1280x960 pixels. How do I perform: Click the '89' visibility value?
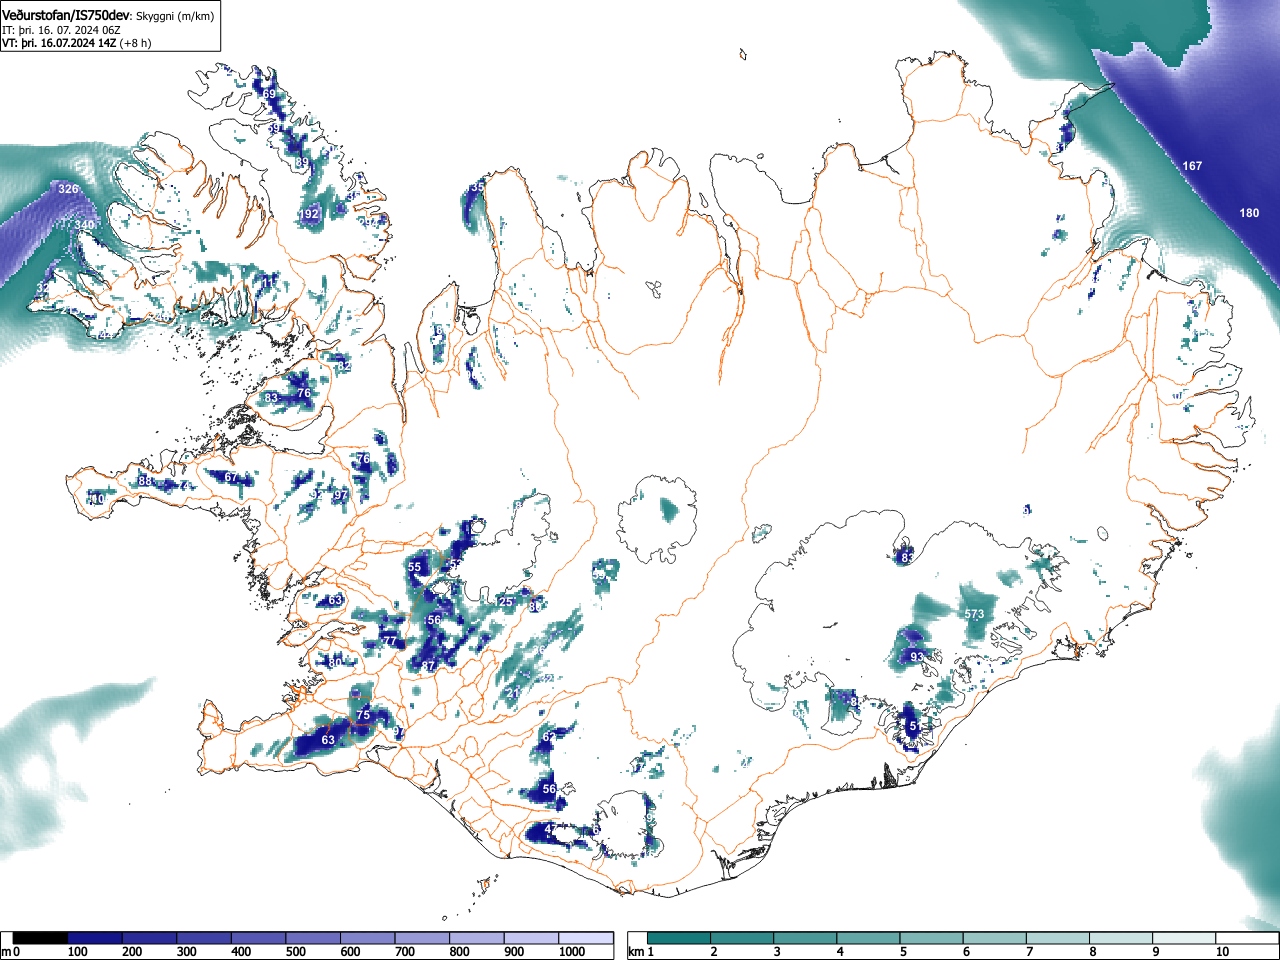coord(302,162)
